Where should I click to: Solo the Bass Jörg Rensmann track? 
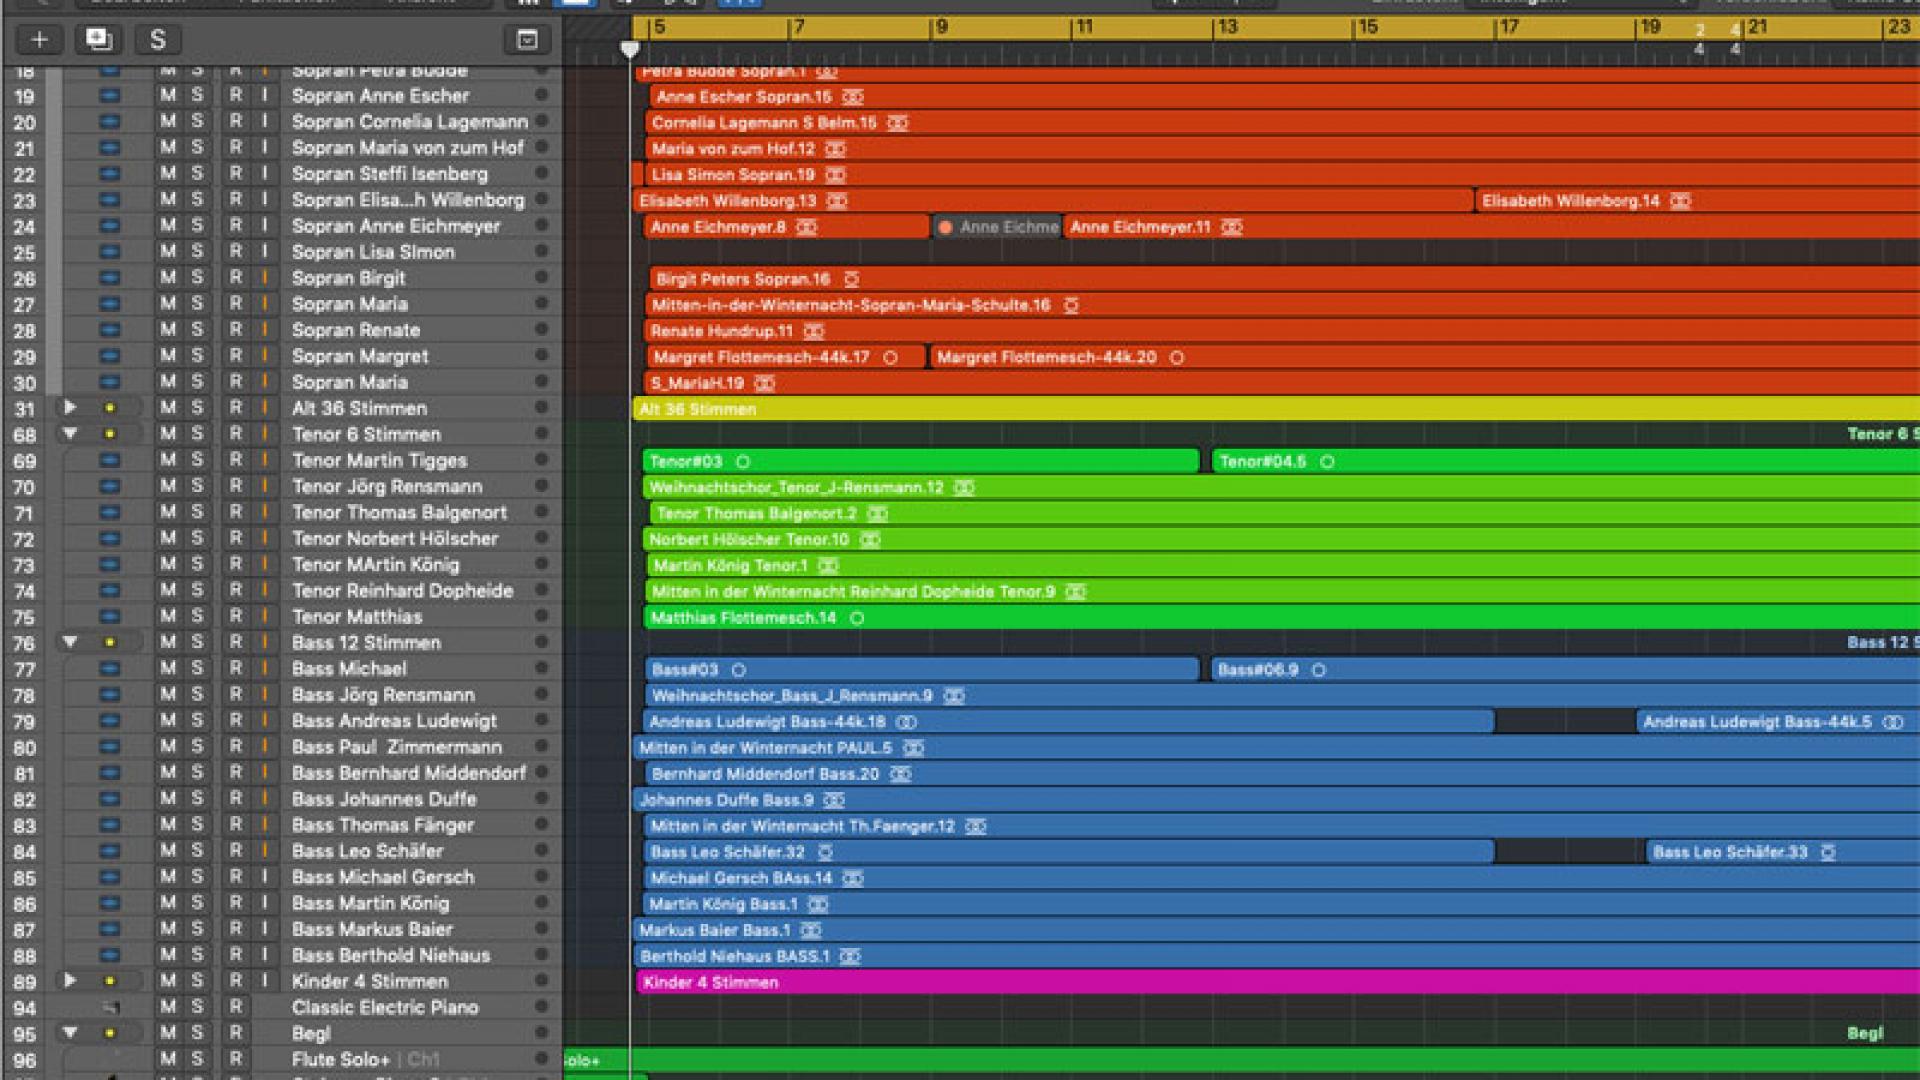pos(197,695)
